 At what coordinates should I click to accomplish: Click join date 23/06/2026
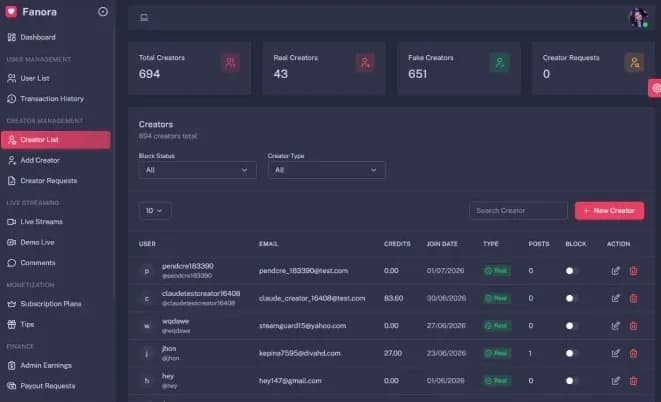446,353
